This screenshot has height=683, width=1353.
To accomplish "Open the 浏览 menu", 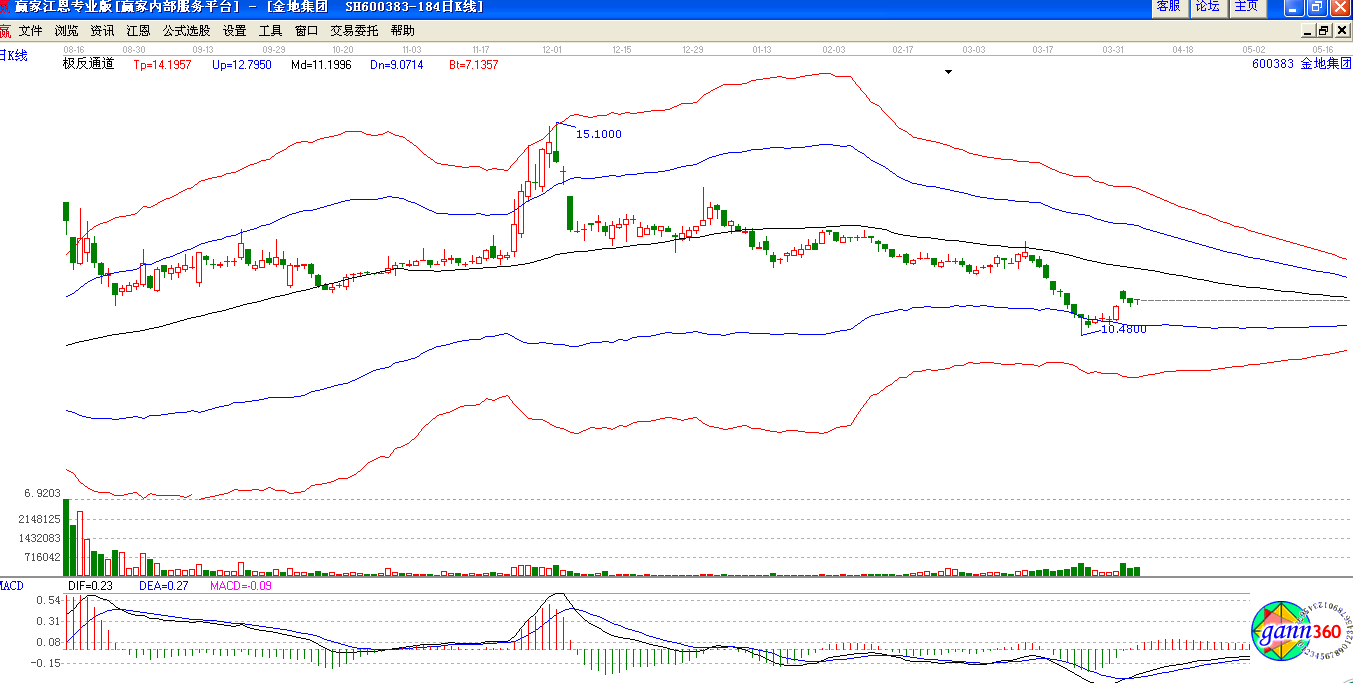I will (x=67, y=31).
